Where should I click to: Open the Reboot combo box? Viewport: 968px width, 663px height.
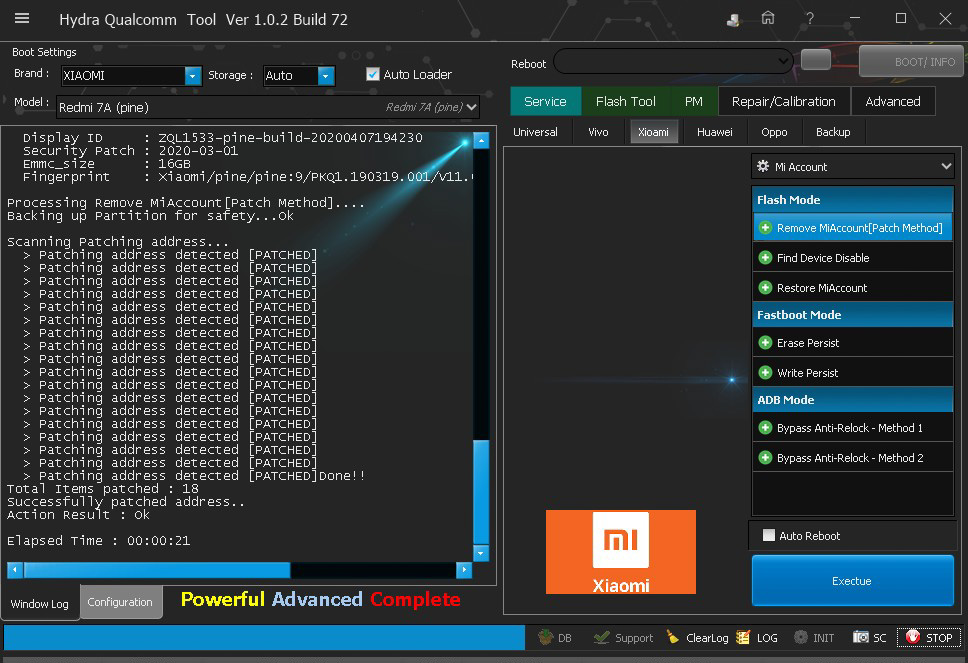point(672,62)
